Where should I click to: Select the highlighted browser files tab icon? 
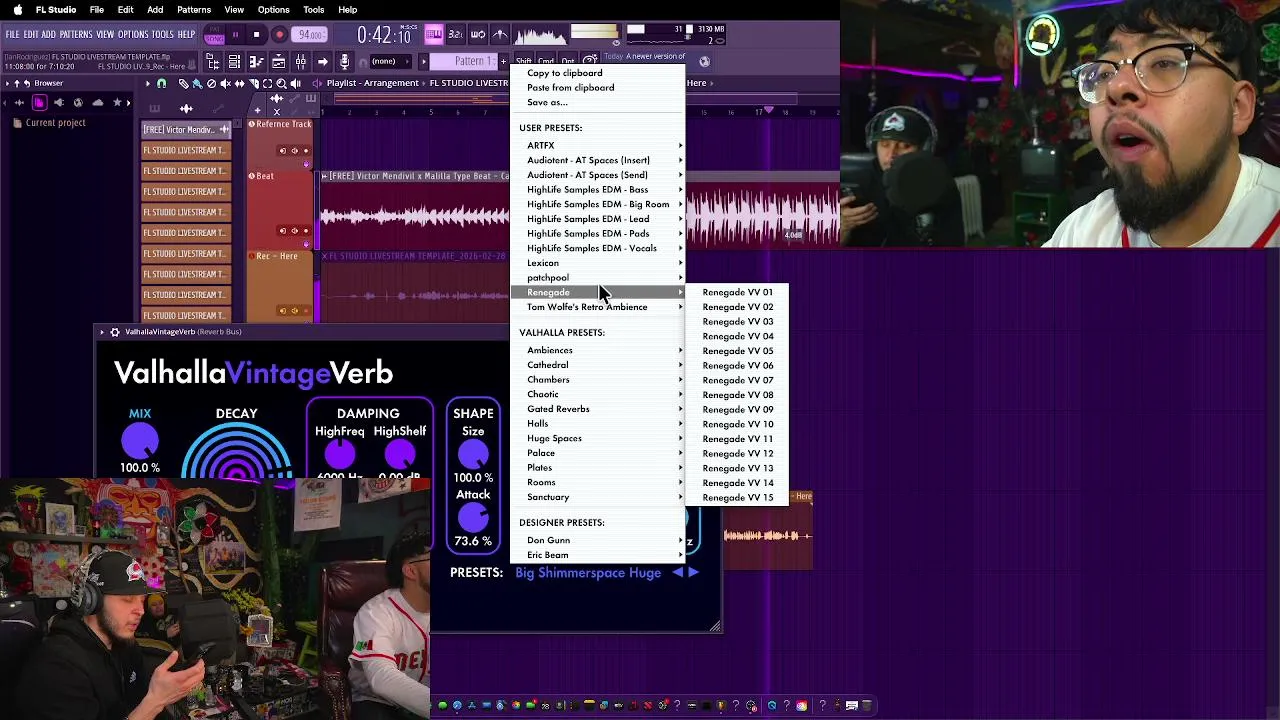click(39, 102)
